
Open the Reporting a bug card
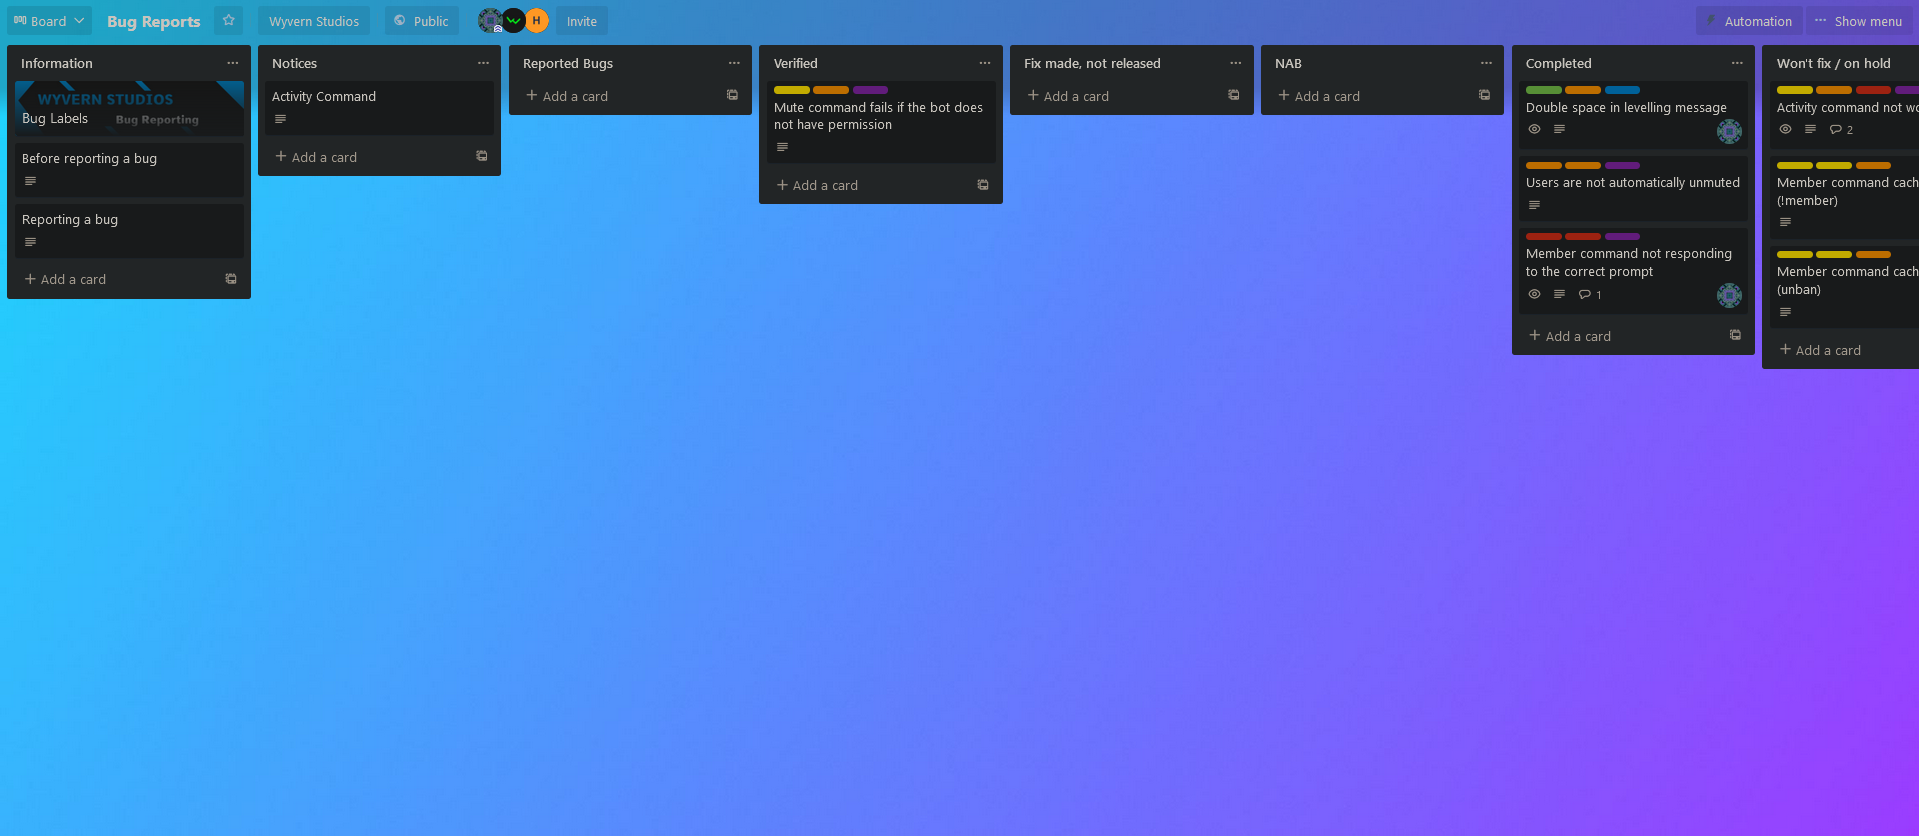129,231
